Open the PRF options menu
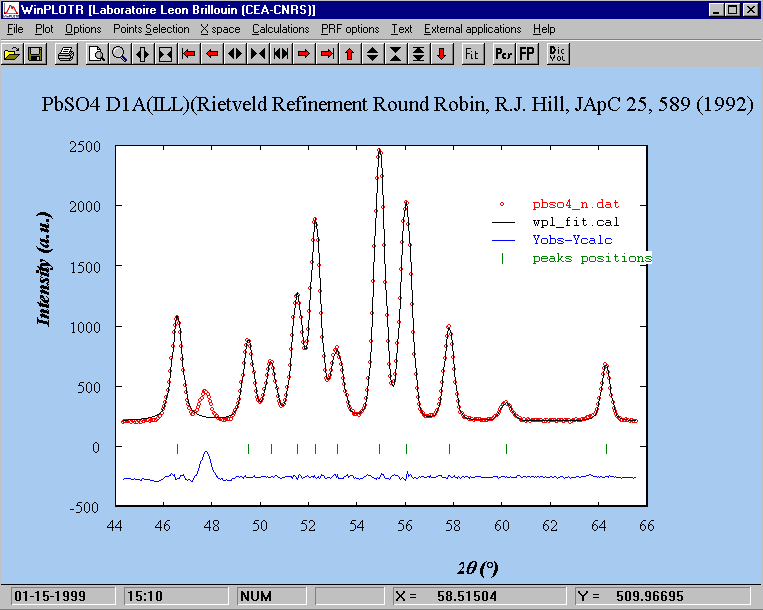 [350, 29]
